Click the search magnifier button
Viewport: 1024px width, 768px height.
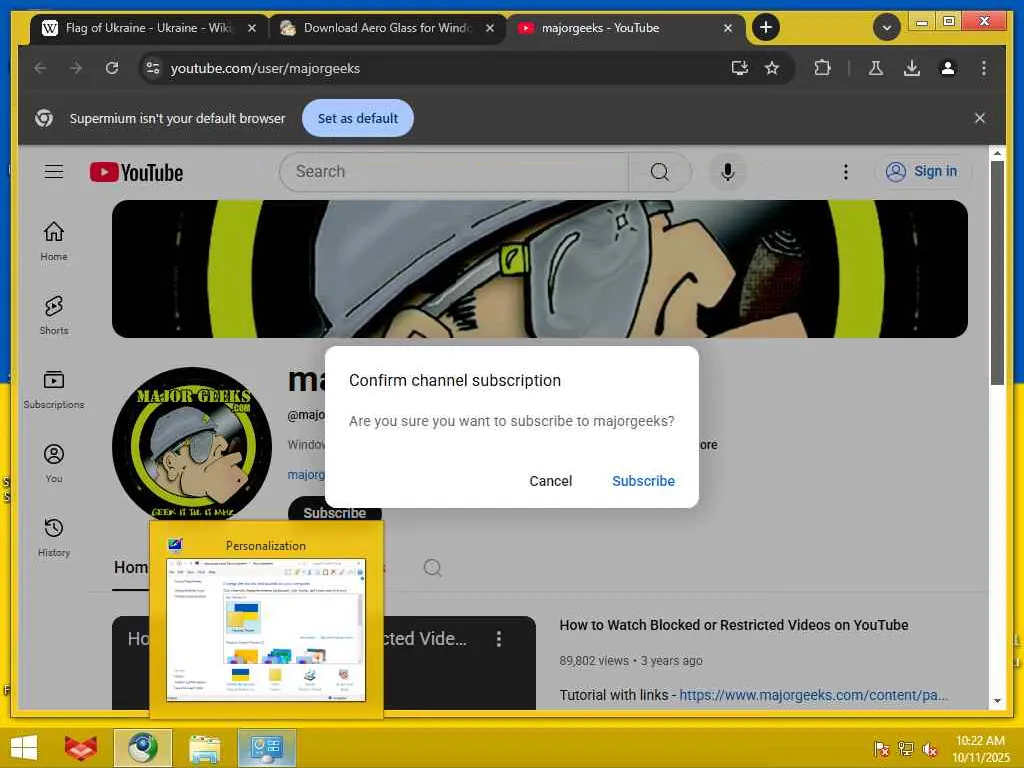click(660, 172)
